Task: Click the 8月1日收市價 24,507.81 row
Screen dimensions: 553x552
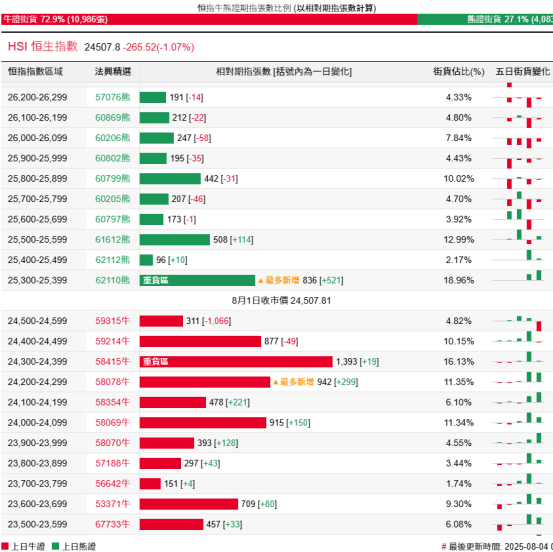Action: [x=281, y=301]
